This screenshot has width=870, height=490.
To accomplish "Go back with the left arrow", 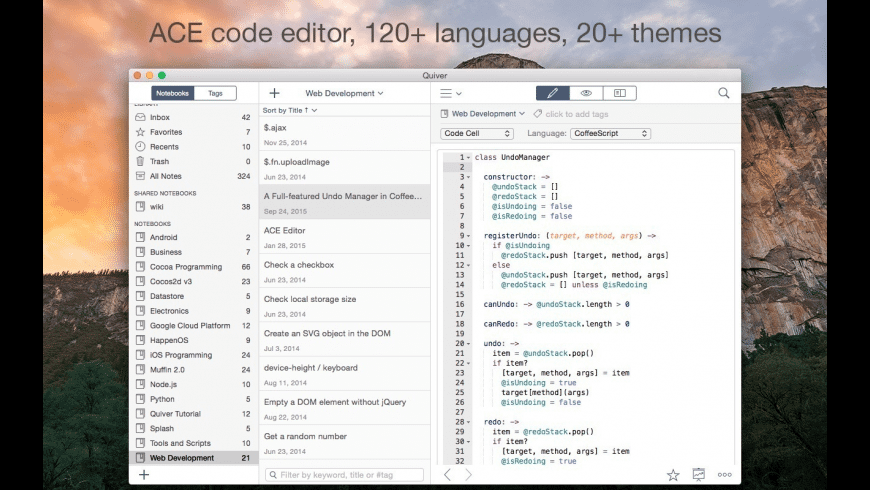I will click(447, 475).
